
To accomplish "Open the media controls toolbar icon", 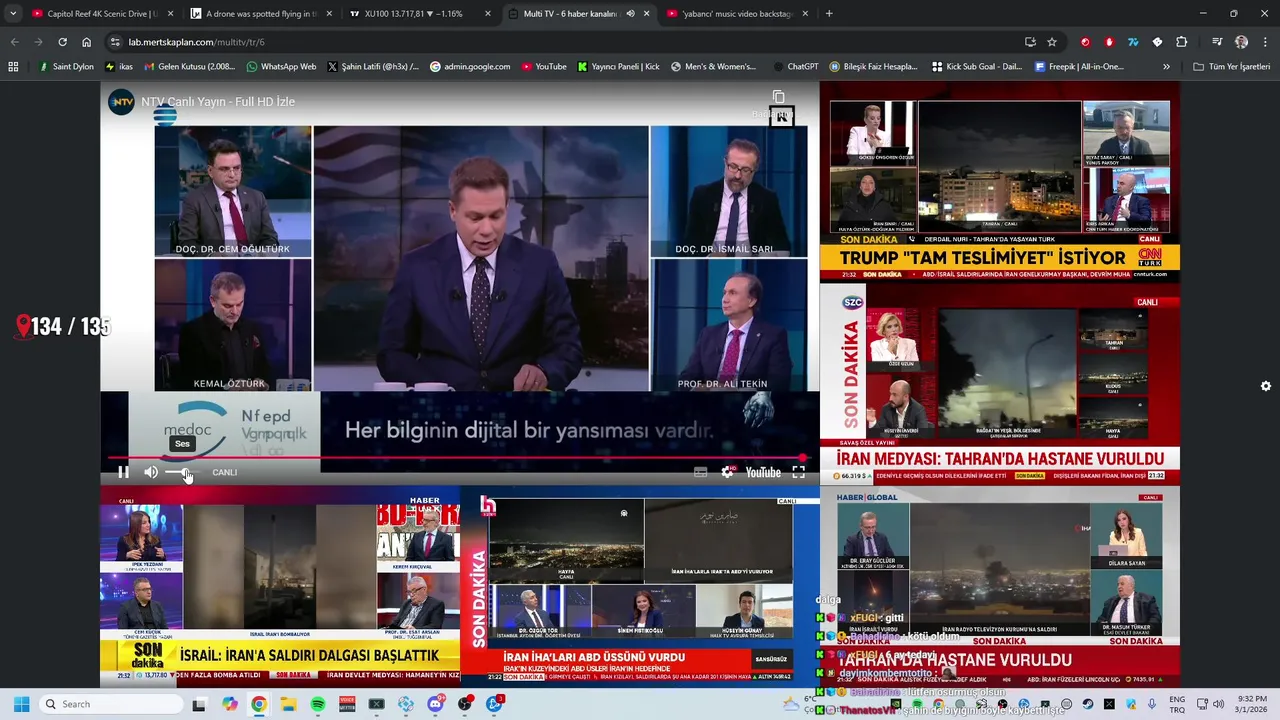I will [x=1217, y=42].
